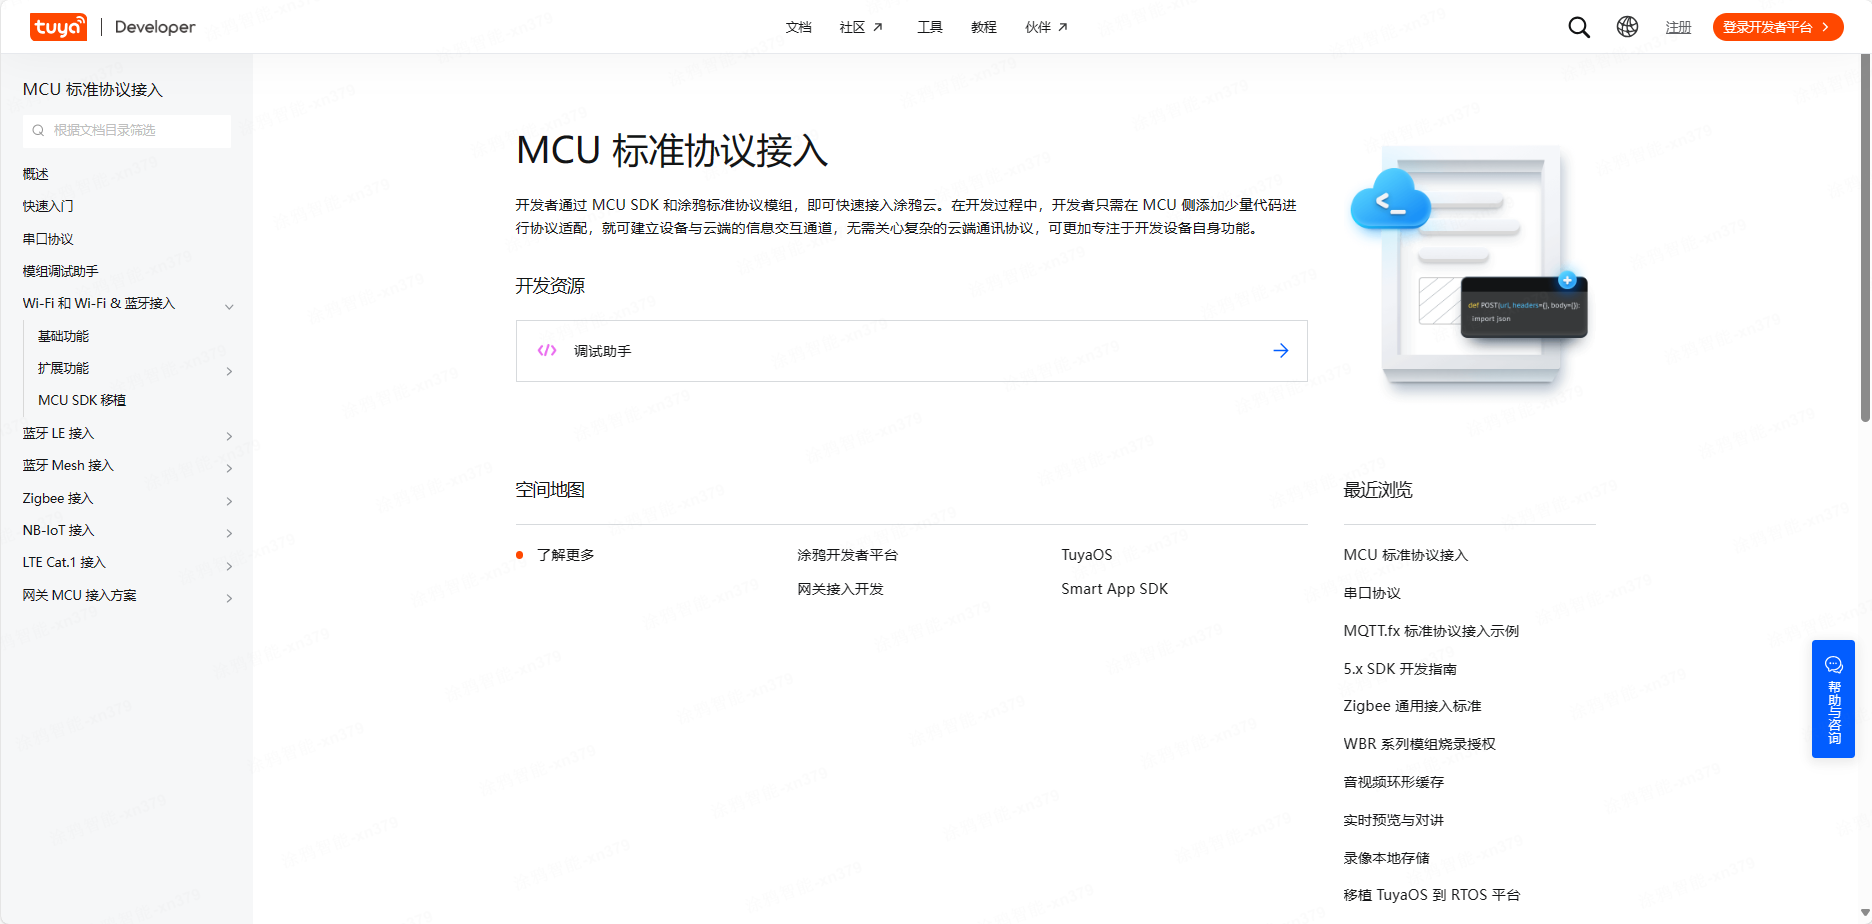Click the search icon in the sidebar filter box
This screenshot has height=924, width=1872.
point(38,130)
